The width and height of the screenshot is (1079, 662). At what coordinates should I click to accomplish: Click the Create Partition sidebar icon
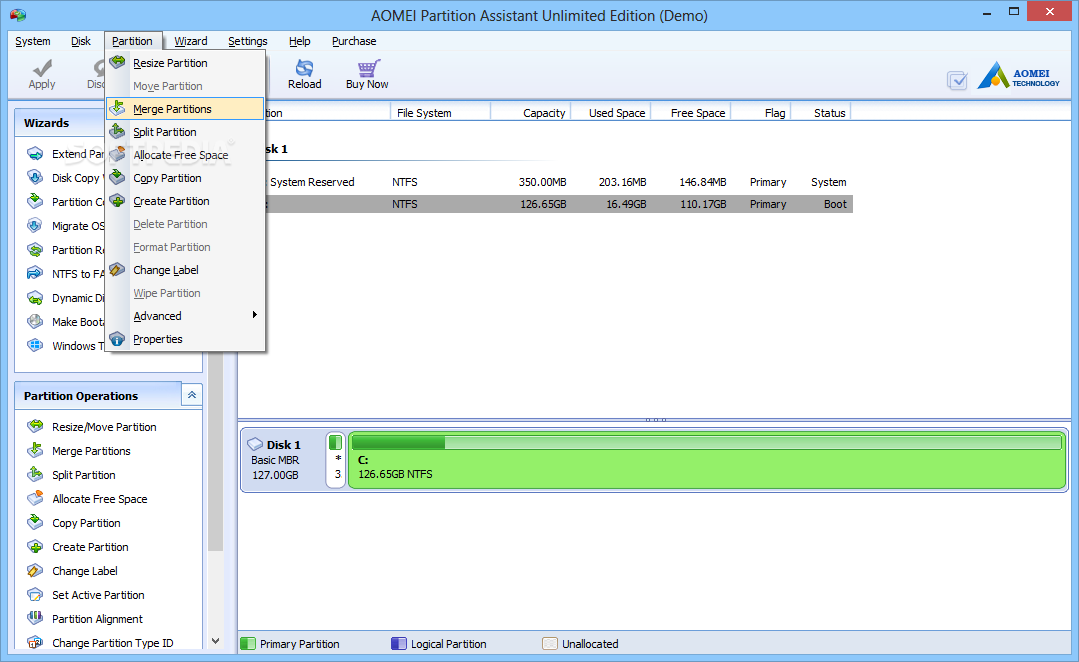[x=35, y=546]
